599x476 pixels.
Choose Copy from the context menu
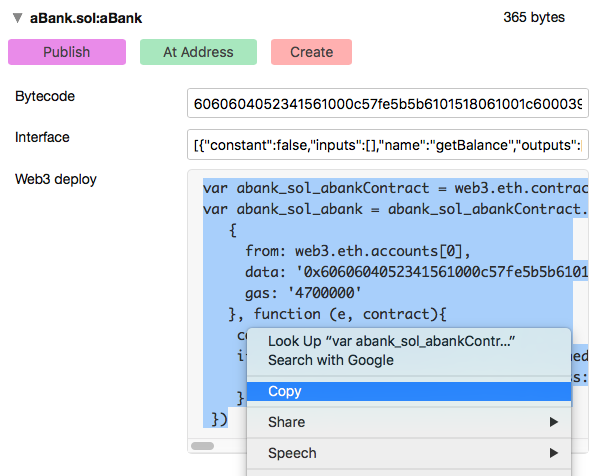coord(409,391)
